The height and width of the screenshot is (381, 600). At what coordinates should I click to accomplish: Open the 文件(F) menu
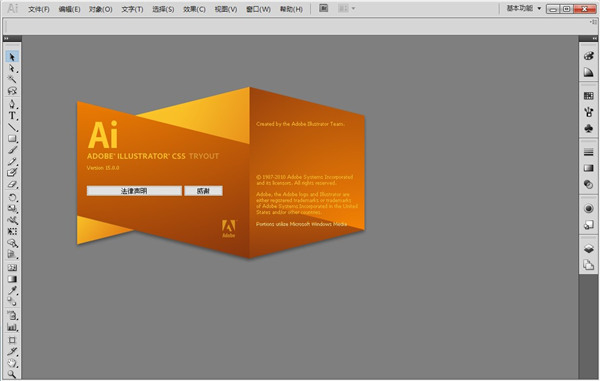(x=39, y=9)
